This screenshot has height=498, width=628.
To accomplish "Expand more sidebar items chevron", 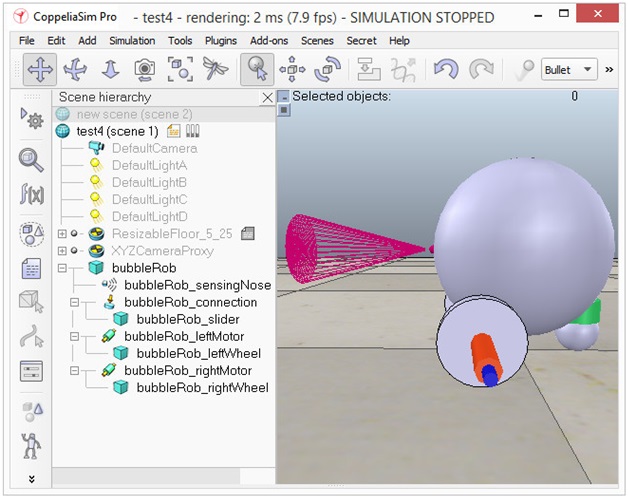I will tap(32, 479).
